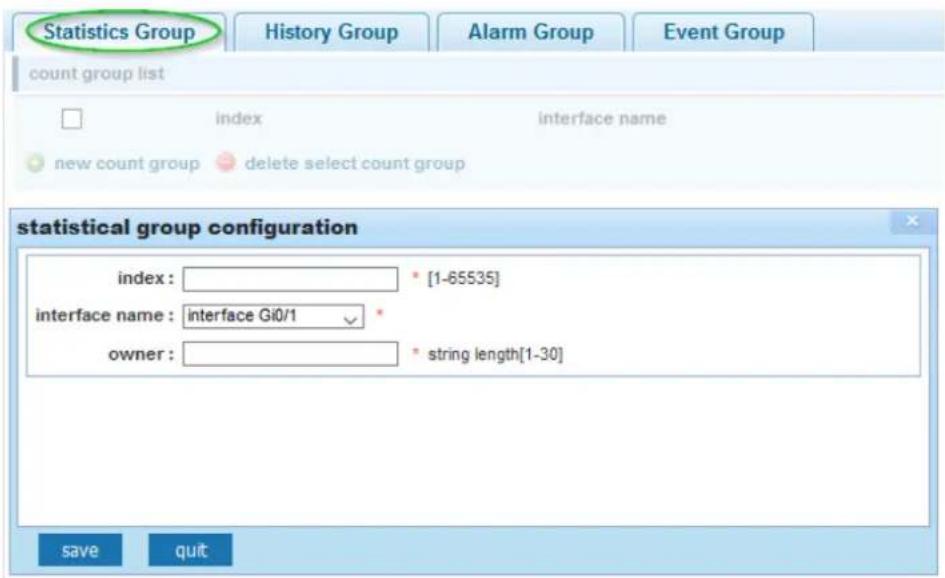Click the save button
The height and width of the screenshot is (578, 945).
point(80,550)
